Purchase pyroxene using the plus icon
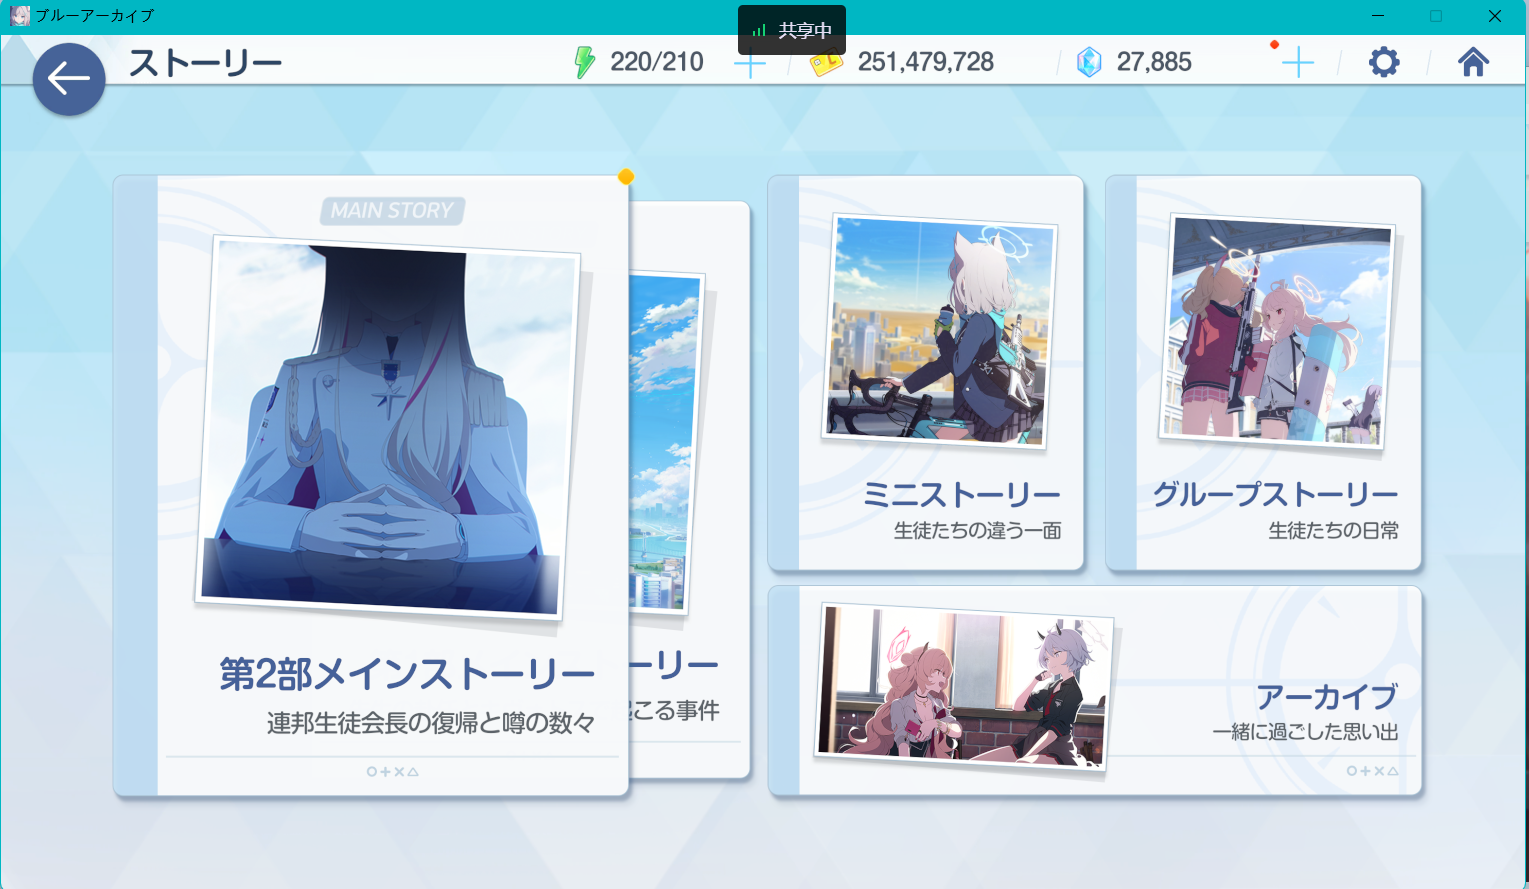The height and width of the screenshot is (889, 1529). [1297, 63]
